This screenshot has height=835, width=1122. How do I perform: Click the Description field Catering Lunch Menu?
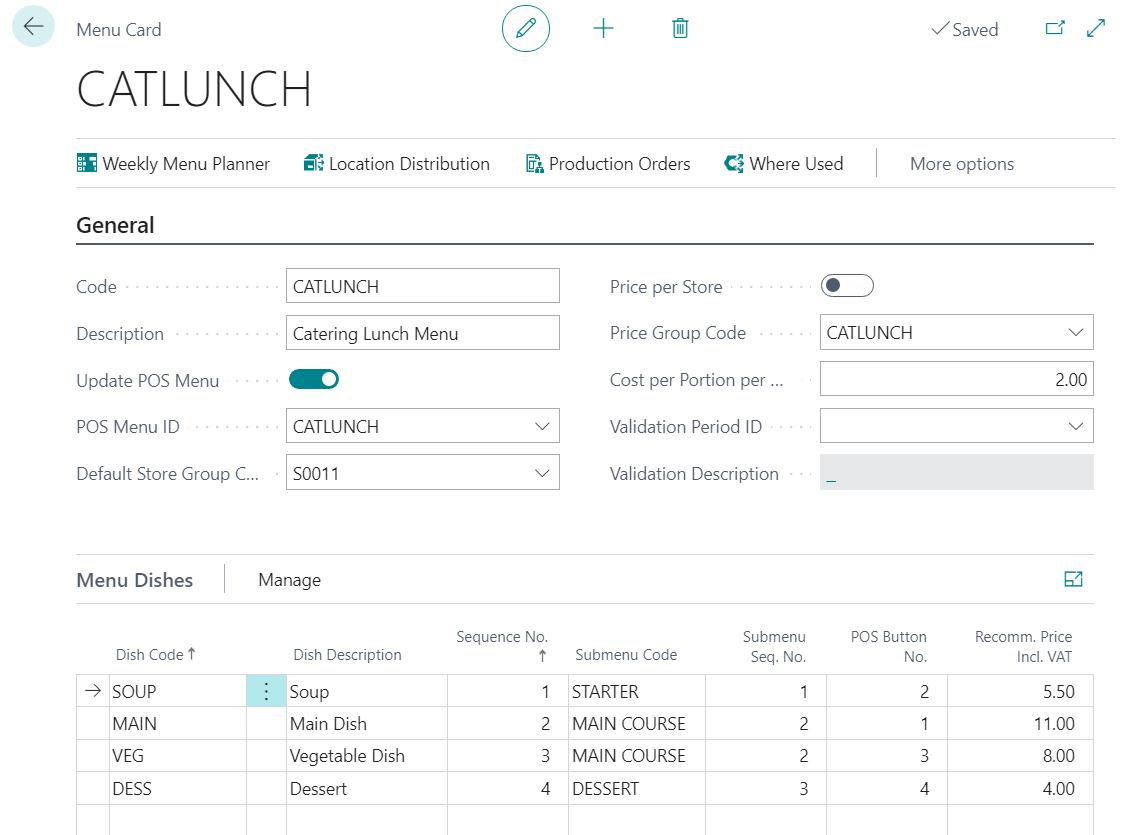[422, 333]
